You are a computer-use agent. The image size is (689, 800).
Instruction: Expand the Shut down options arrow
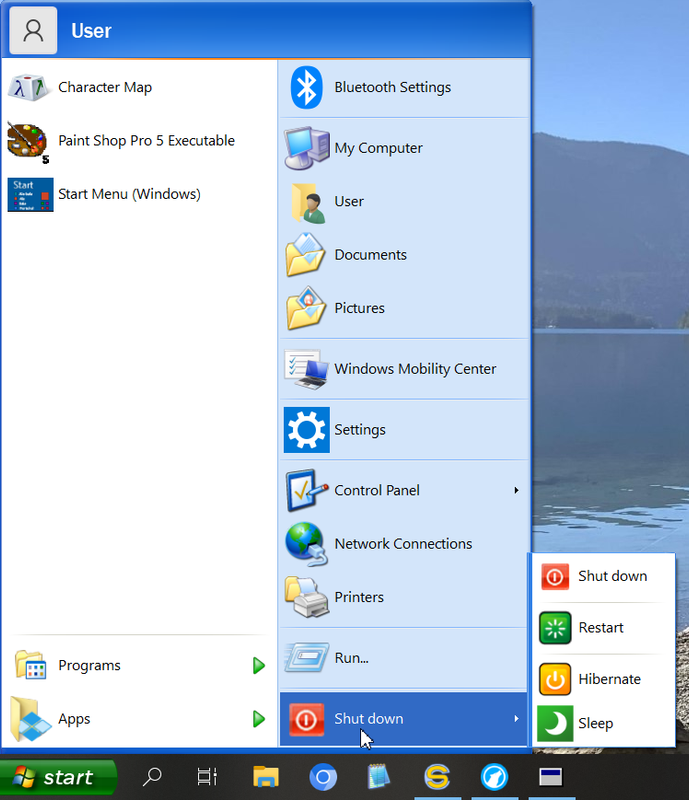pyautogui.click(x=516, y=719)
